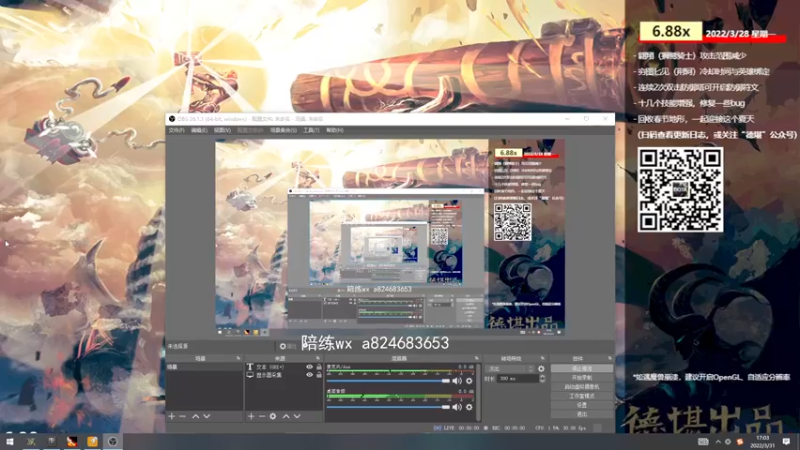800x450 pixels.
Task: Pop out the Audio Mixer dock panel
Action: coord(477,358)
